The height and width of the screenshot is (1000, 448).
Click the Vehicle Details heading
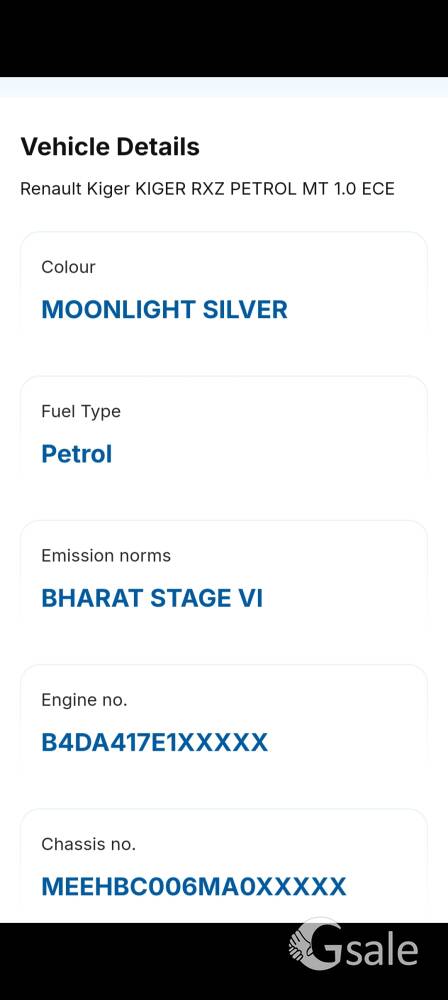[110, 147]
